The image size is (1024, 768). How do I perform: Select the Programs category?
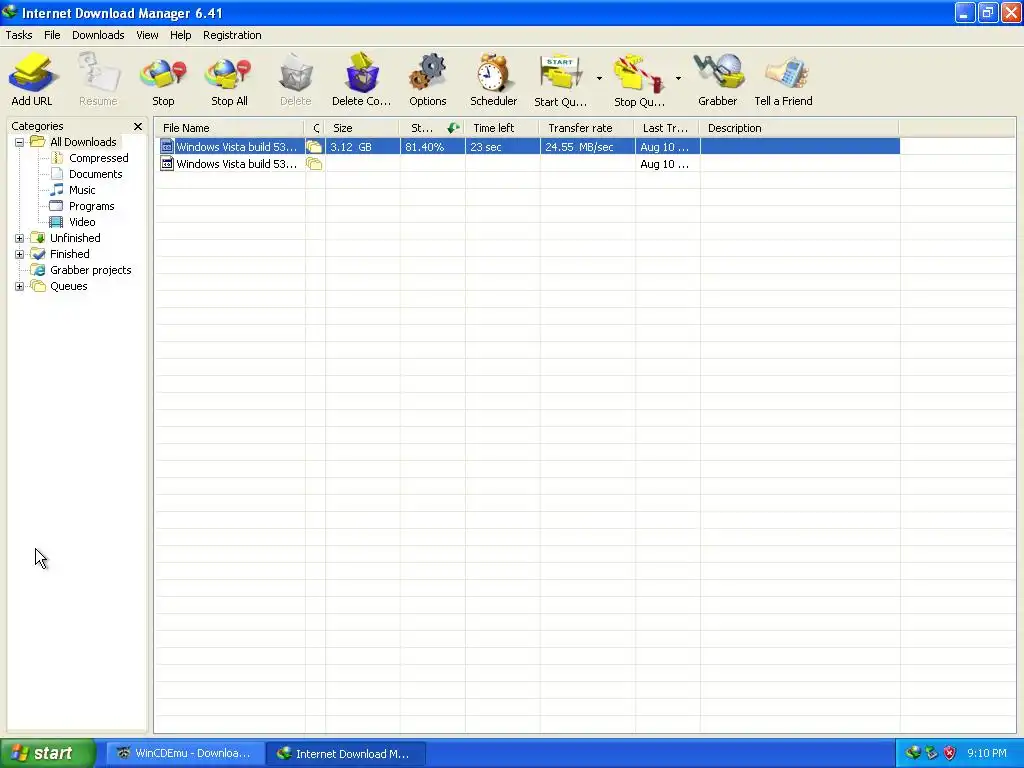[x=91, y=206]
